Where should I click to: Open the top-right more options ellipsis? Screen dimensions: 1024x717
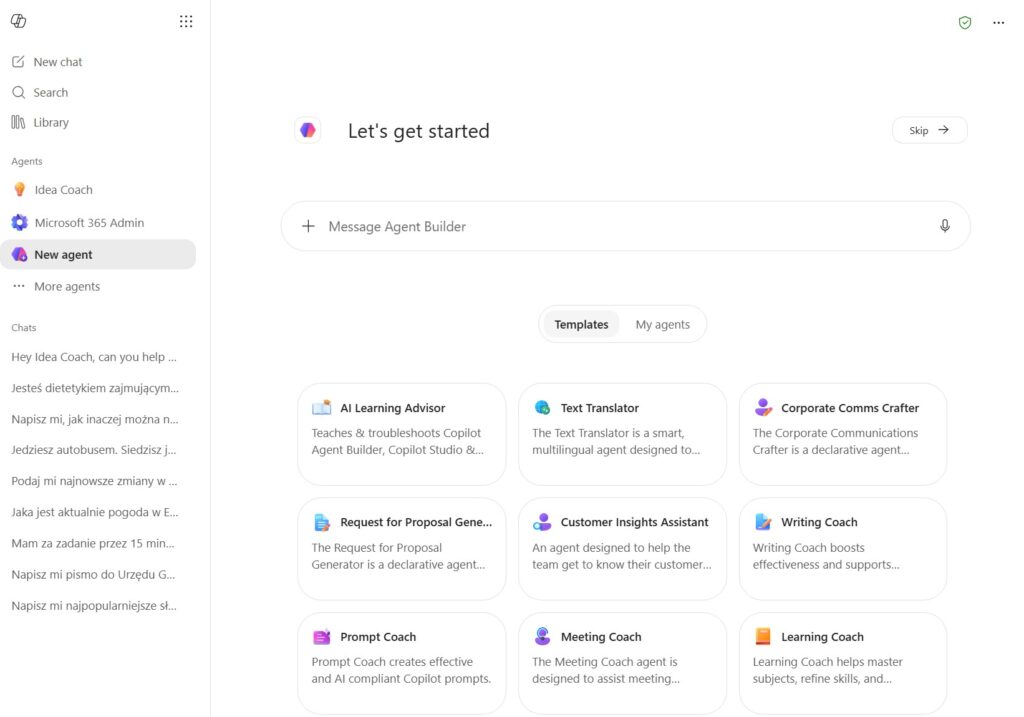click(999, 23)
